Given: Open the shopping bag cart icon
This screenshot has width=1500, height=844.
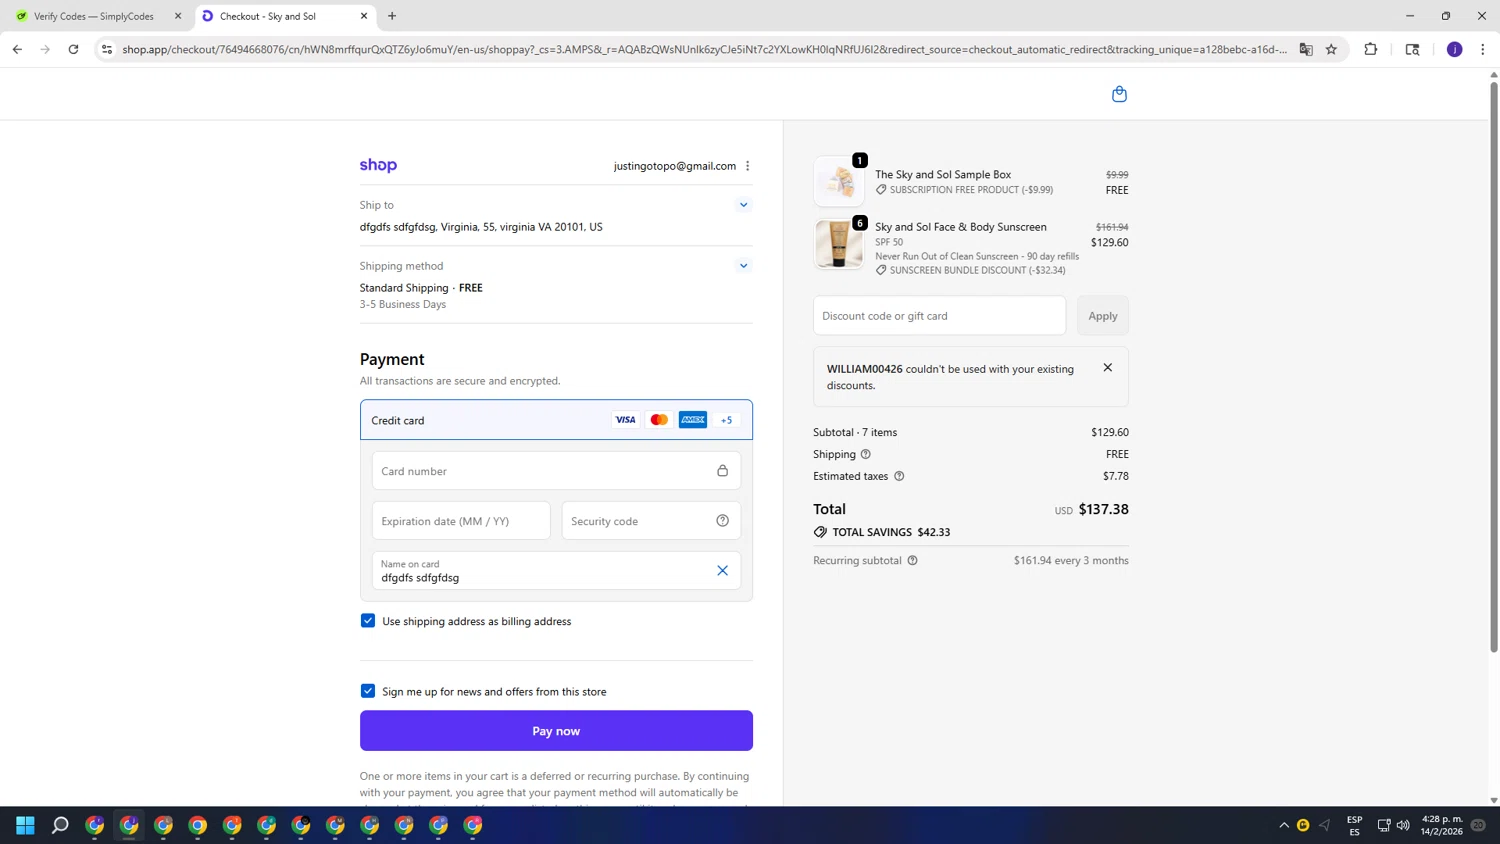Looking at the screenshot, I should coord(1119,94).
